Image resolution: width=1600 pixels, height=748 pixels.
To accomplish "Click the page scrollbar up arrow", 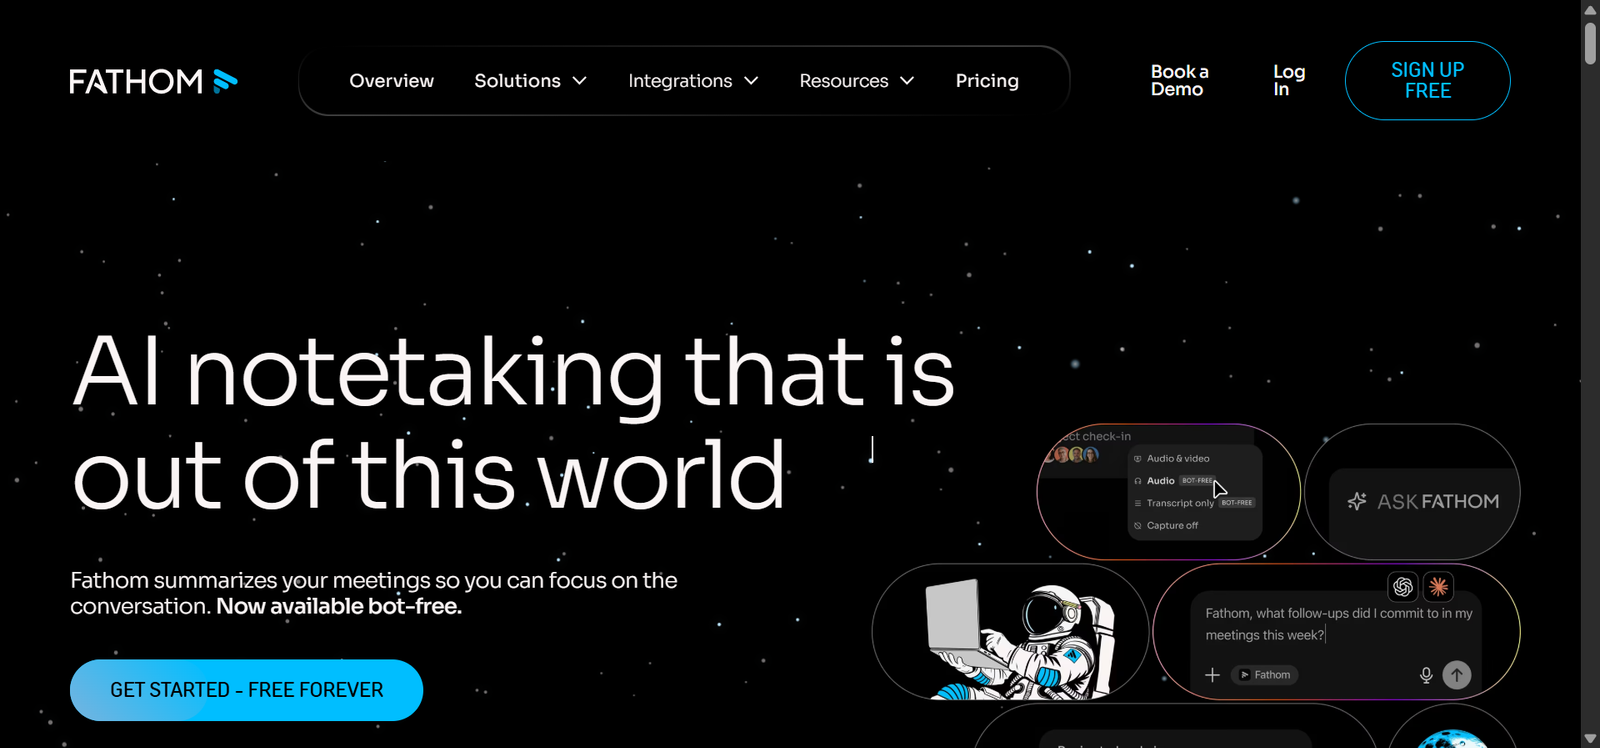I will (x=1590, y=9).
